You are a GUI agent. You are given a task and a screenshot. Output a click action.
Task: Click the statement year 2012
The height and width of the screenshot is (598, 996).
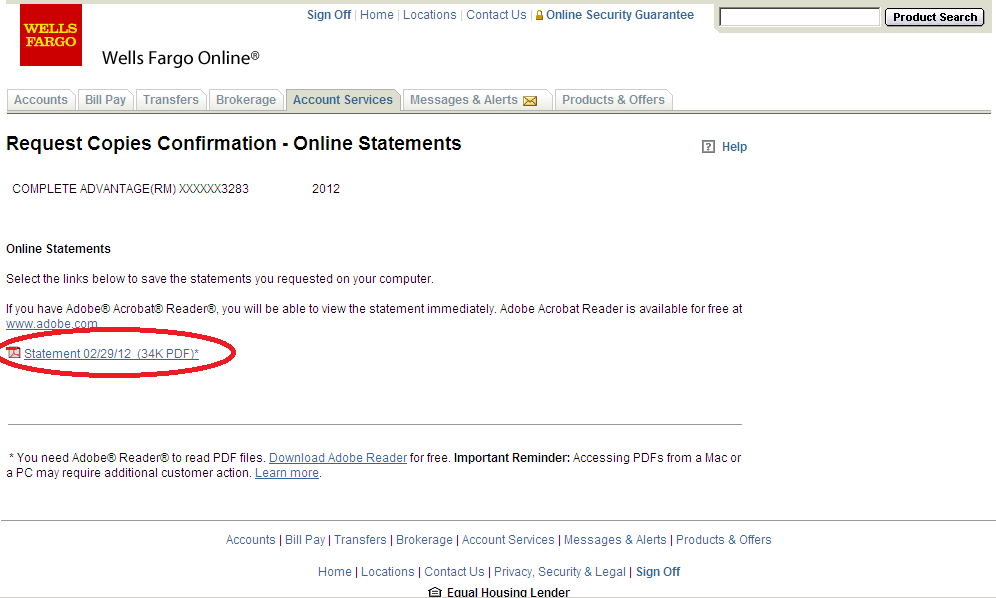pyautogui.click(x=326, y=189)
